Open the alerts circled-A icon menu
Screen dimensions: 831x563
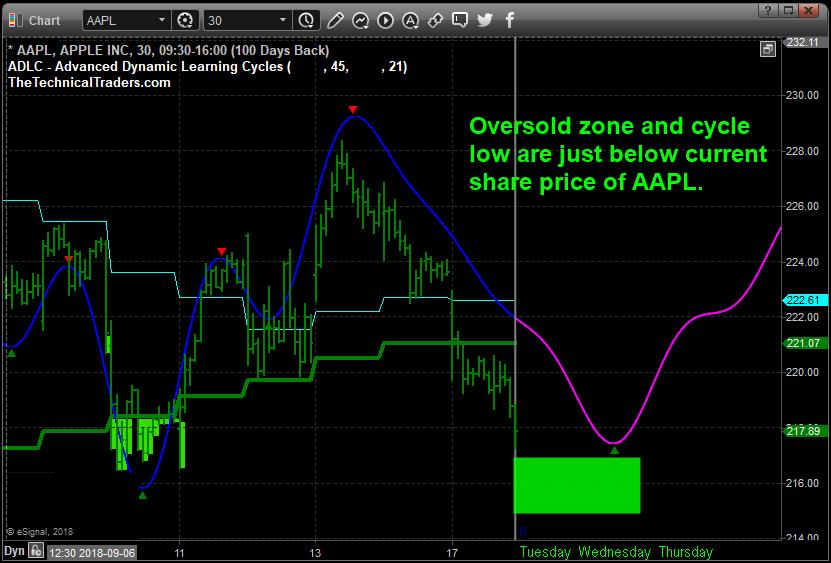[x=410, y=21]
